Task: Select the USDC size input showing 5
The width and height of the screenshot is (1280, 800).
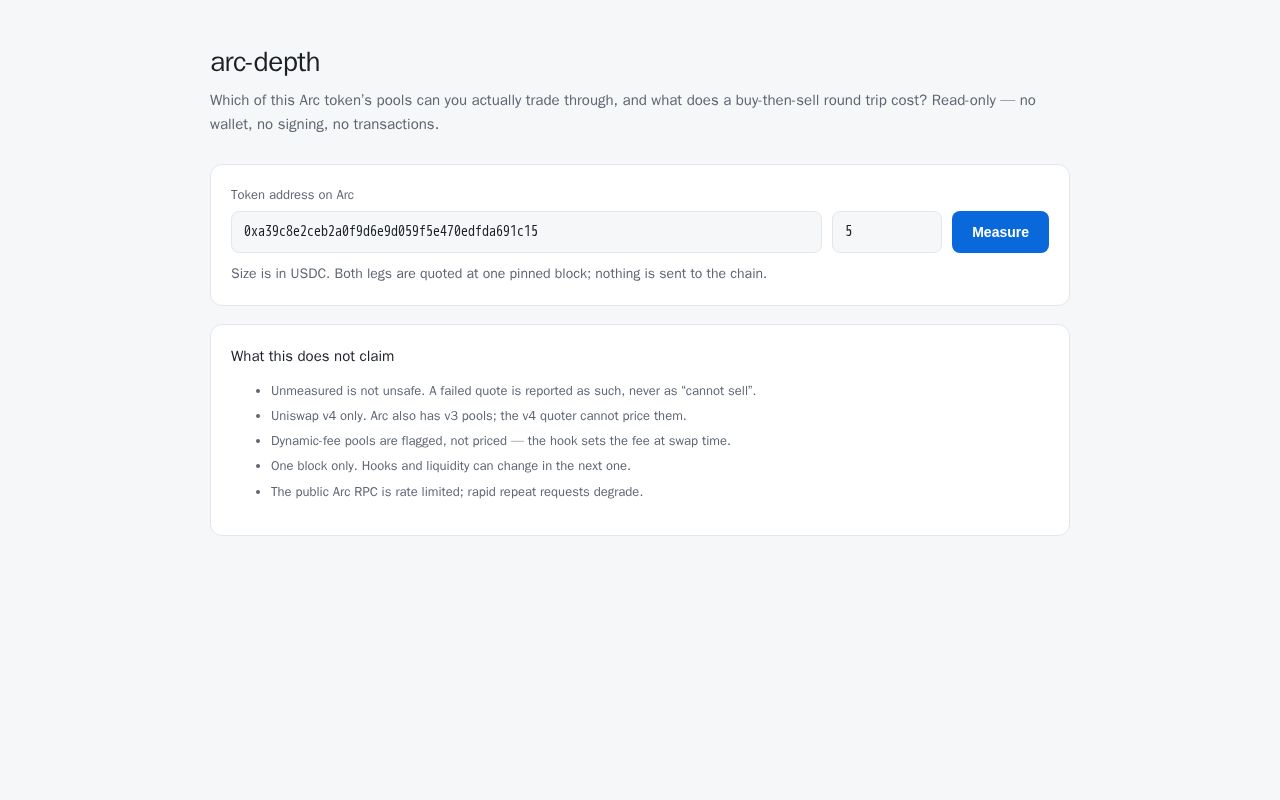Action: (887, 232)
